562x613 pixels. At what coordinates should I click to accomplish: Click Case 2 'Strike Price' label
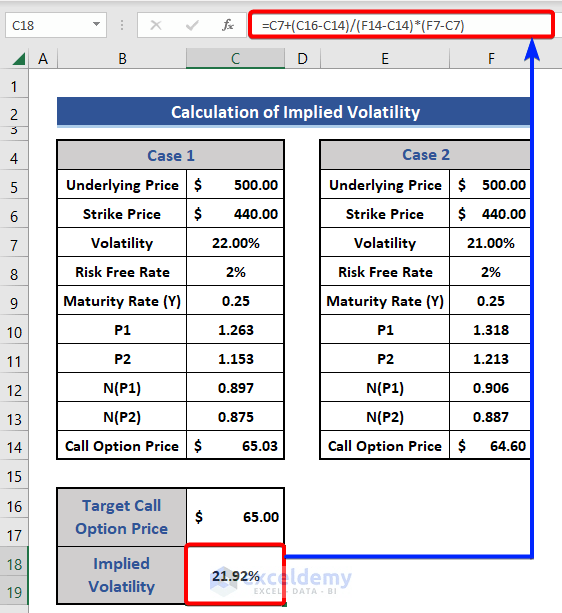point(385,213)
